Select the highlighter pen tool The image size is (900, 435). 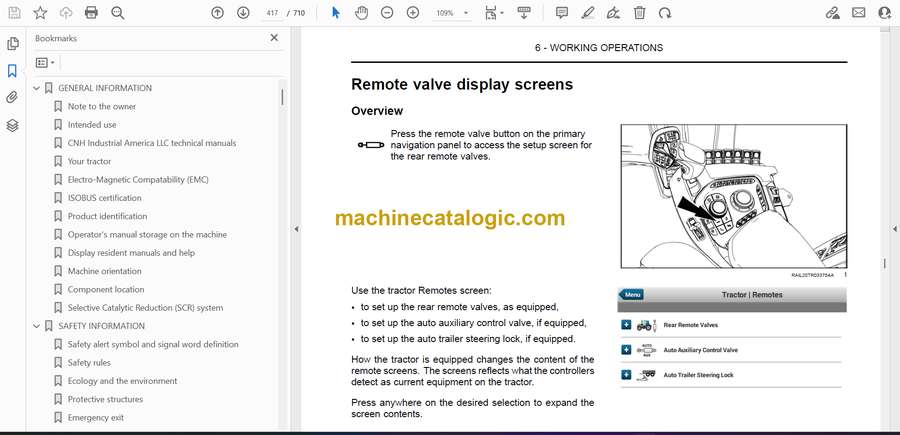588,13
